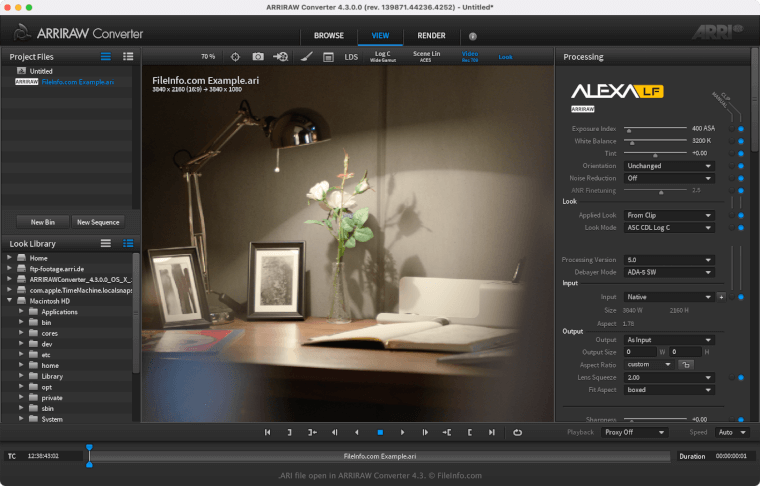Switch Look Library to list view icon

click(105, 243)
